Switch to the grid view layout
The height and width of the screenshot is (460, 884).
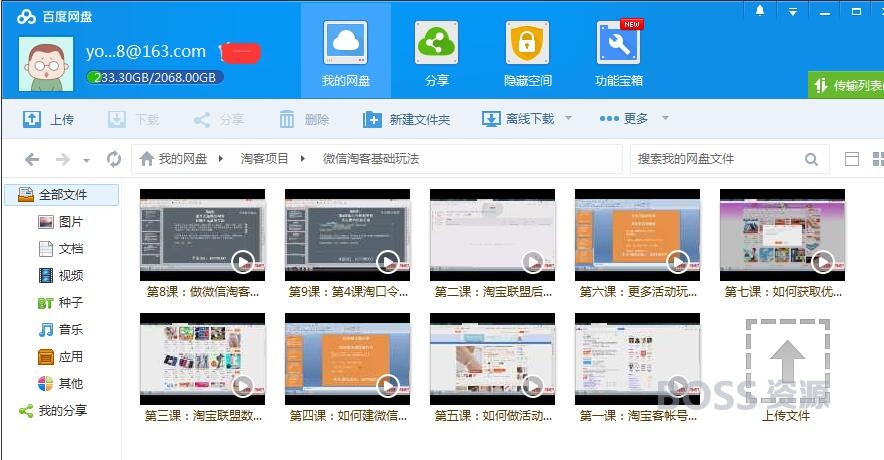pos(878,159)
